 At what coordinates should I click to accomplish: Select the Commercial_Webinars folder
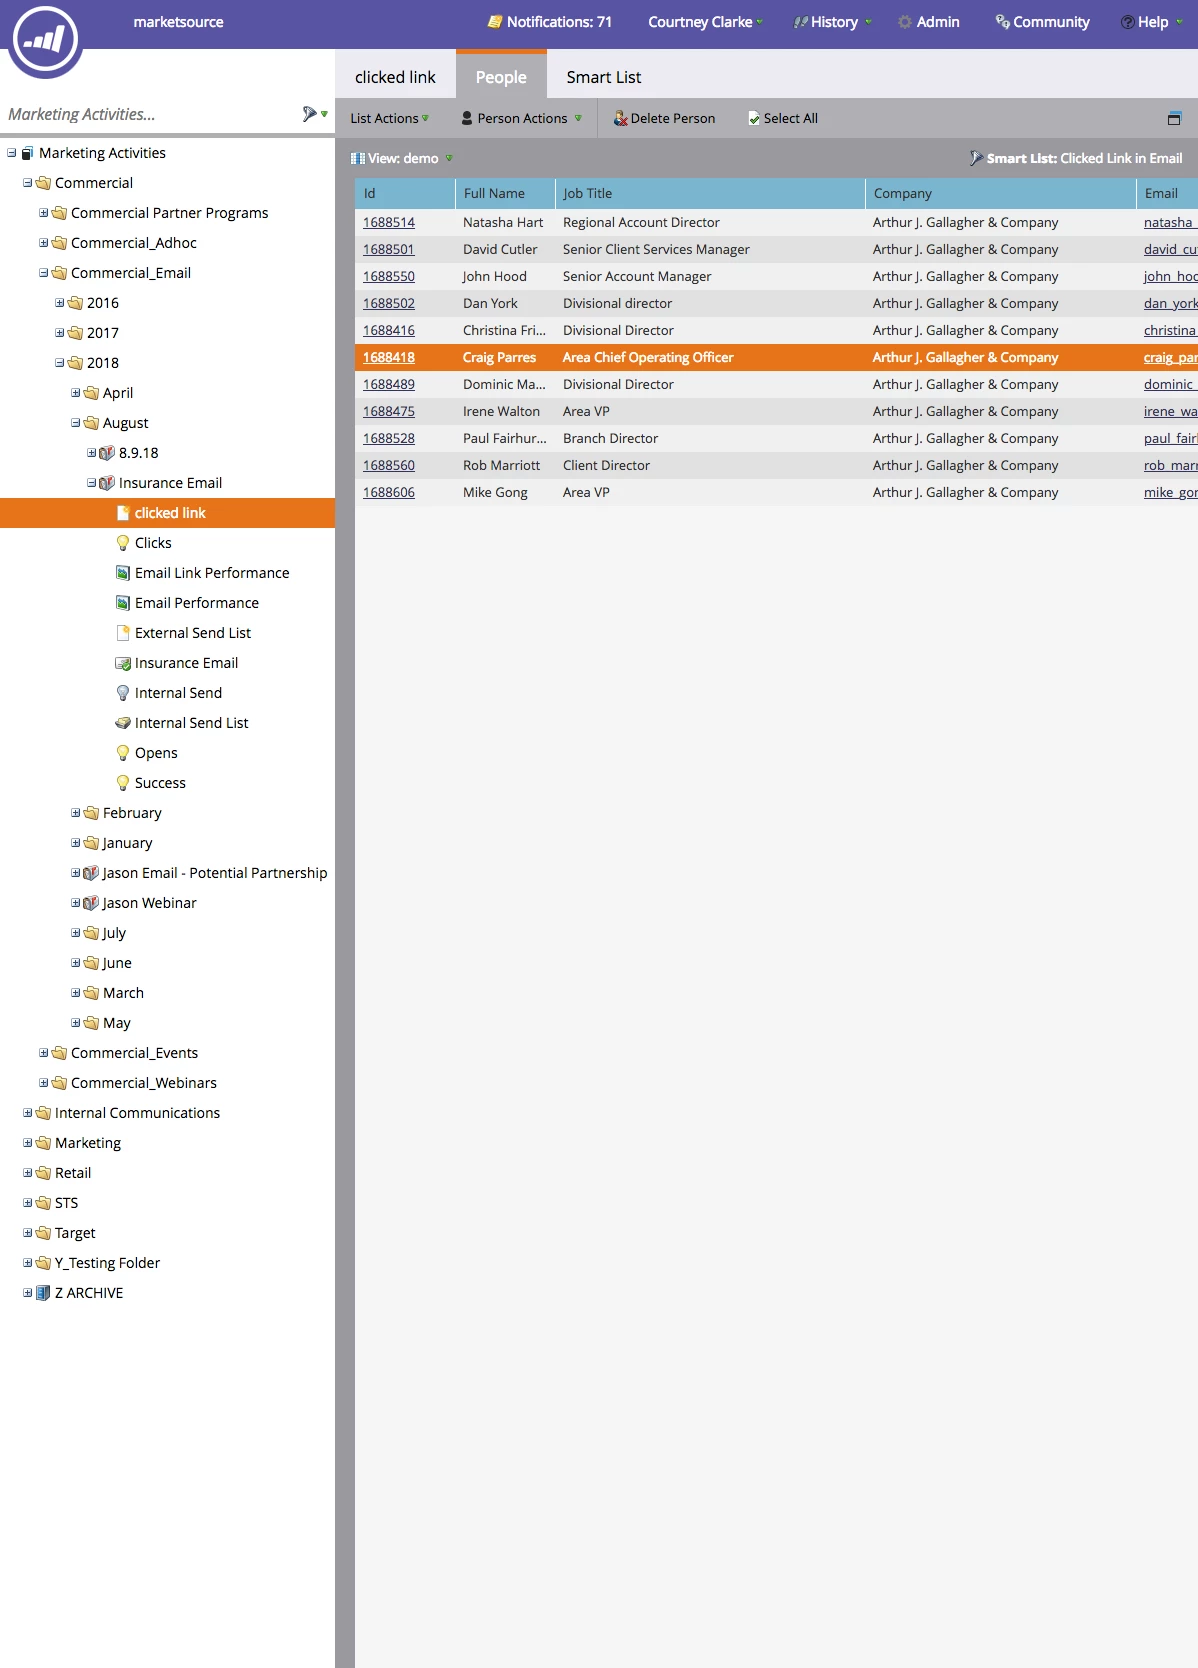[143, 1083]
